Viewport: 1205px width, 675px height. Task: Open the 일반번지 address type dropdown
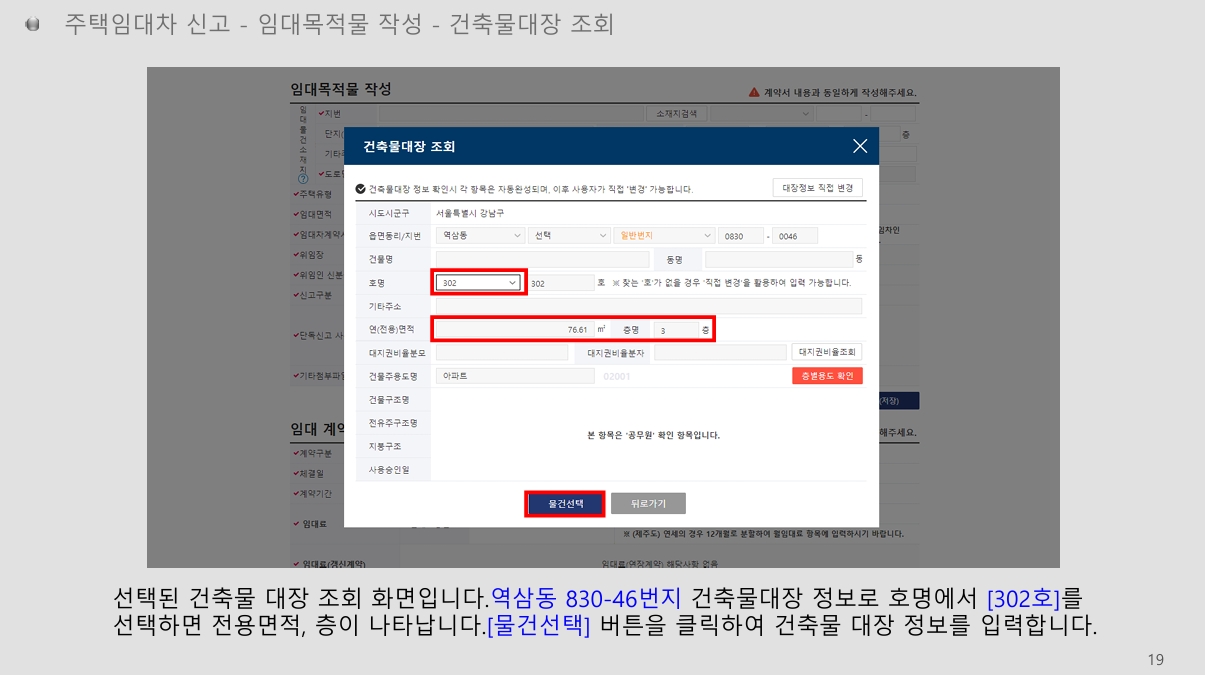point(664,236)
